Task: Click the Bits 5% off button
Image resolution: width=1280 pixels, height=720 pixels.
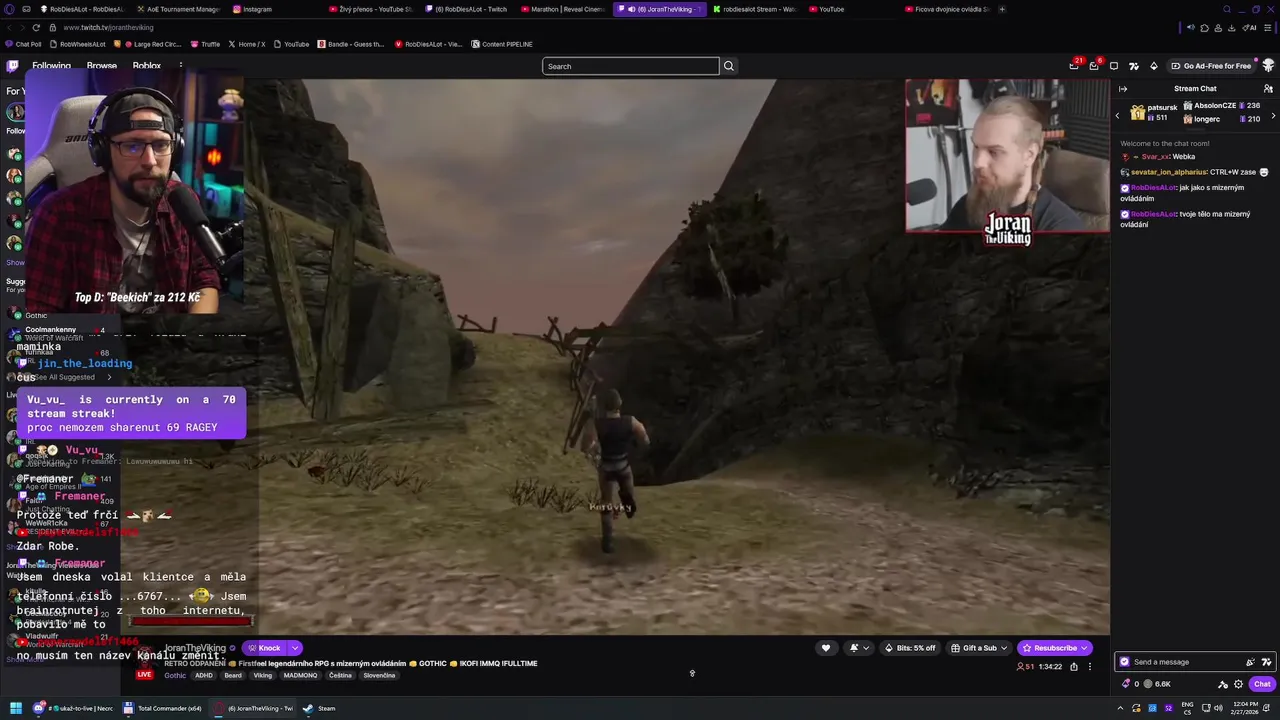Action: pos(910,648)
